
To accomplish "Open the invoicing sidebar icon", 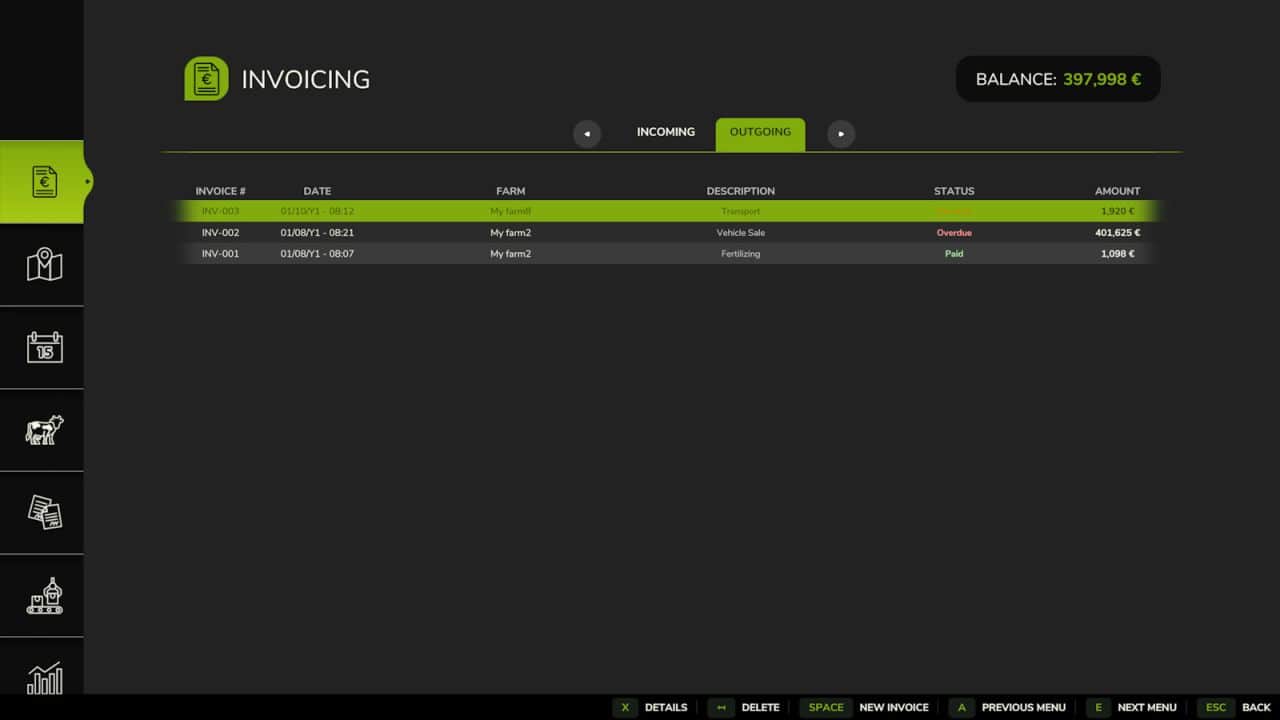I will click(x=44, y=182).
